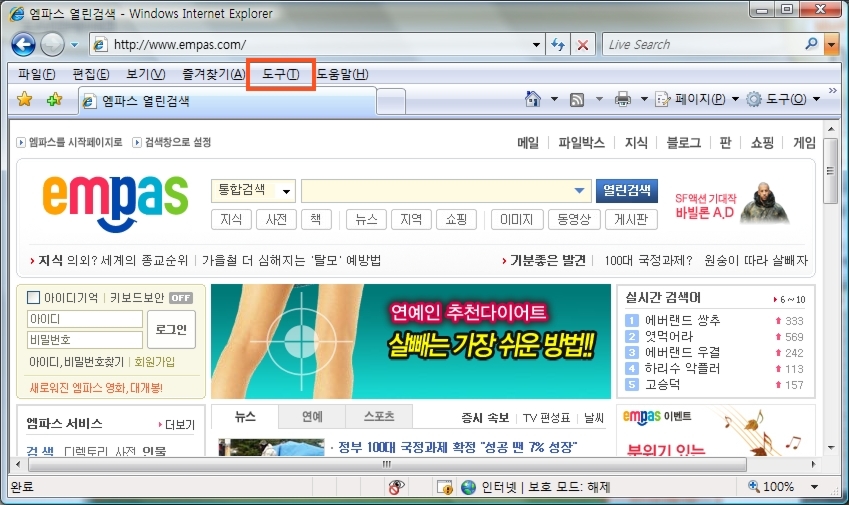Select the 뉴스 search category button
849x505 pixels.
tap(366, 219)
